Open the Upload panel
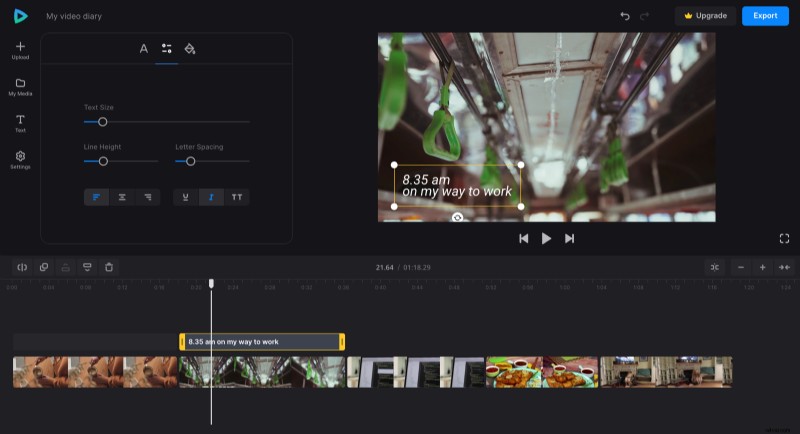 pos(20,50)
